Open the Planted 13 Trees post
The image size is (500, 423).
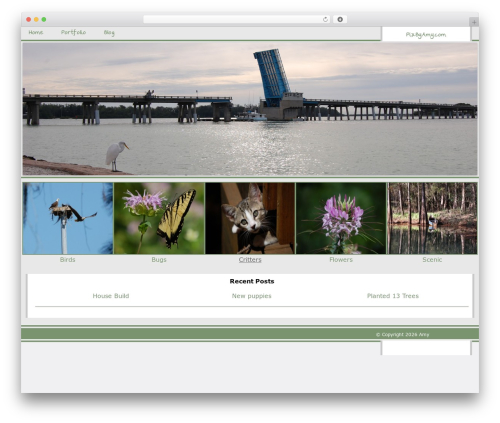point(393,296)
